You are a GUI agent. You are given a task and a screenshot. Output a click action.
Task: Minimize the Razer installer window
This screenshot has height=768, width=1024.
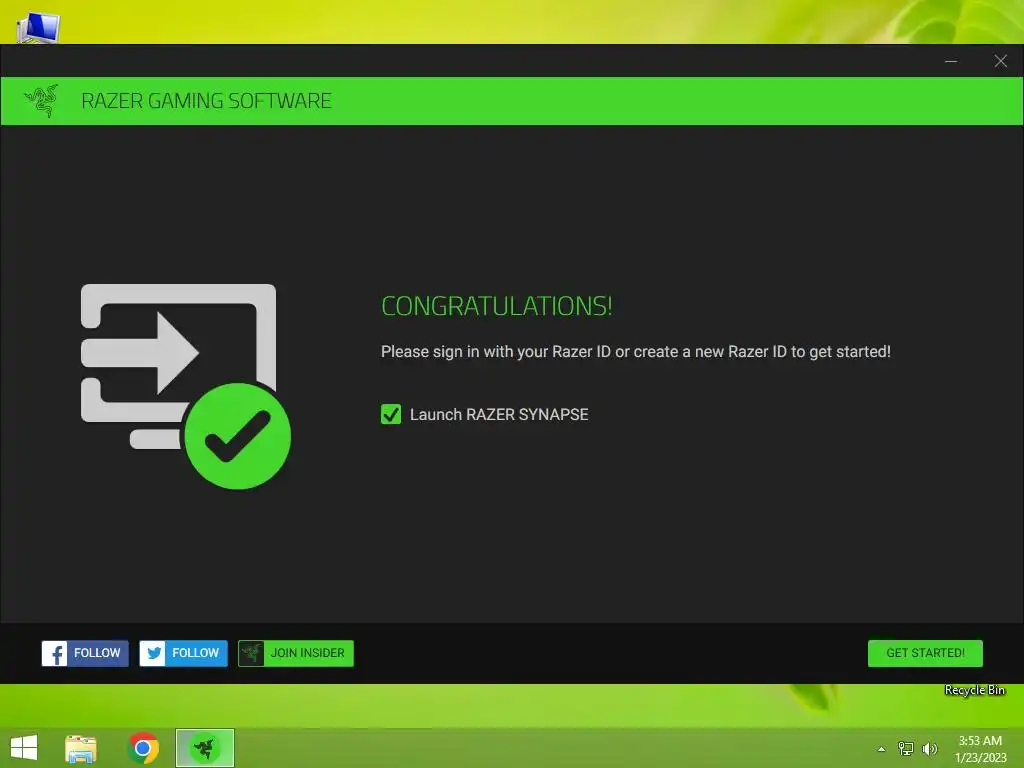point(951,61)
